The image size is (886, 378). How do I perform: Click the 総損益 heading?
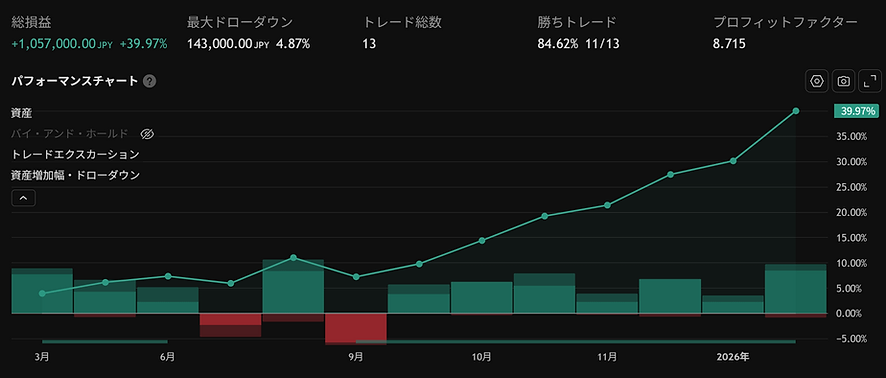point(32,23)
